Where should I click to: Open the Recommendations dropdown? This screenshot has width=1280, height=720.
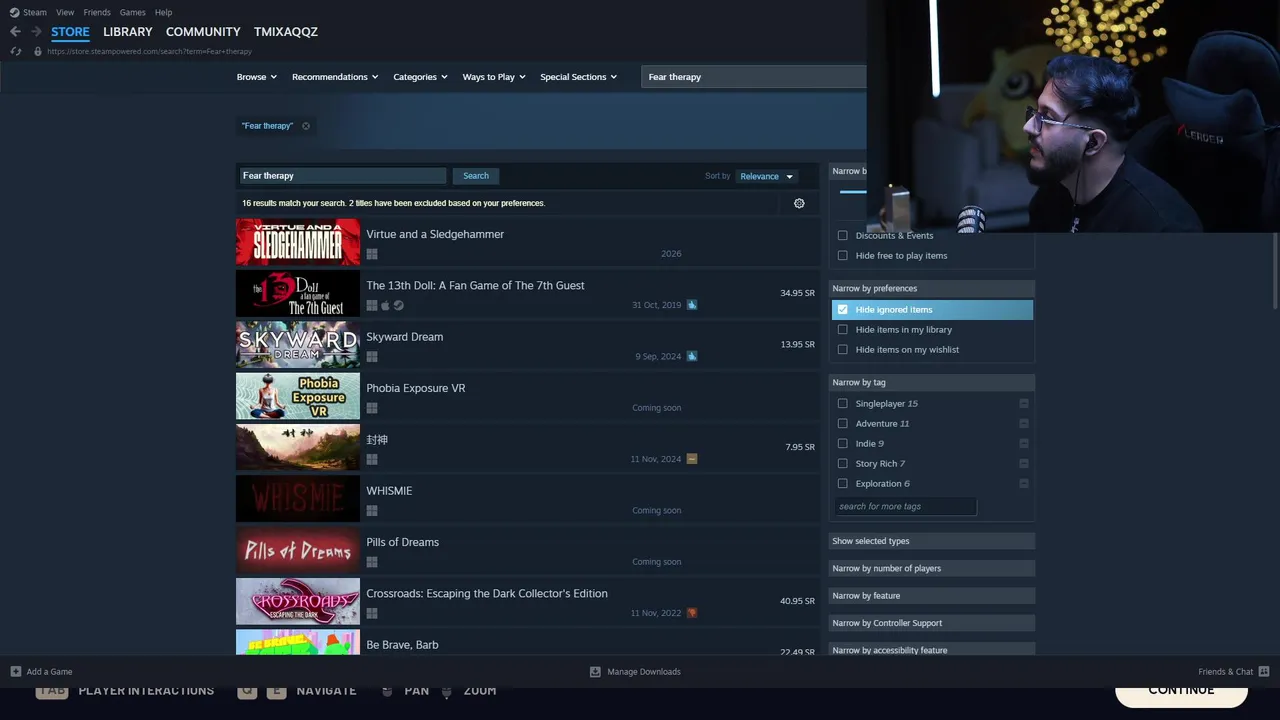(335, 77)
